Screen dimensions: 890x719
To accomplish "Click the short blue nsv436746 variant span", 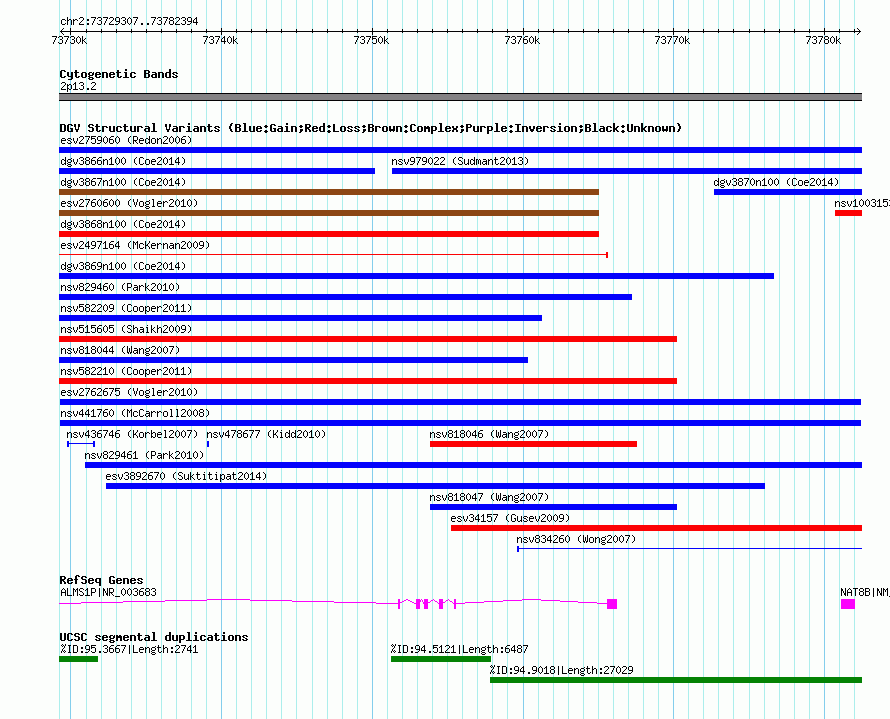I will [81, 444].
